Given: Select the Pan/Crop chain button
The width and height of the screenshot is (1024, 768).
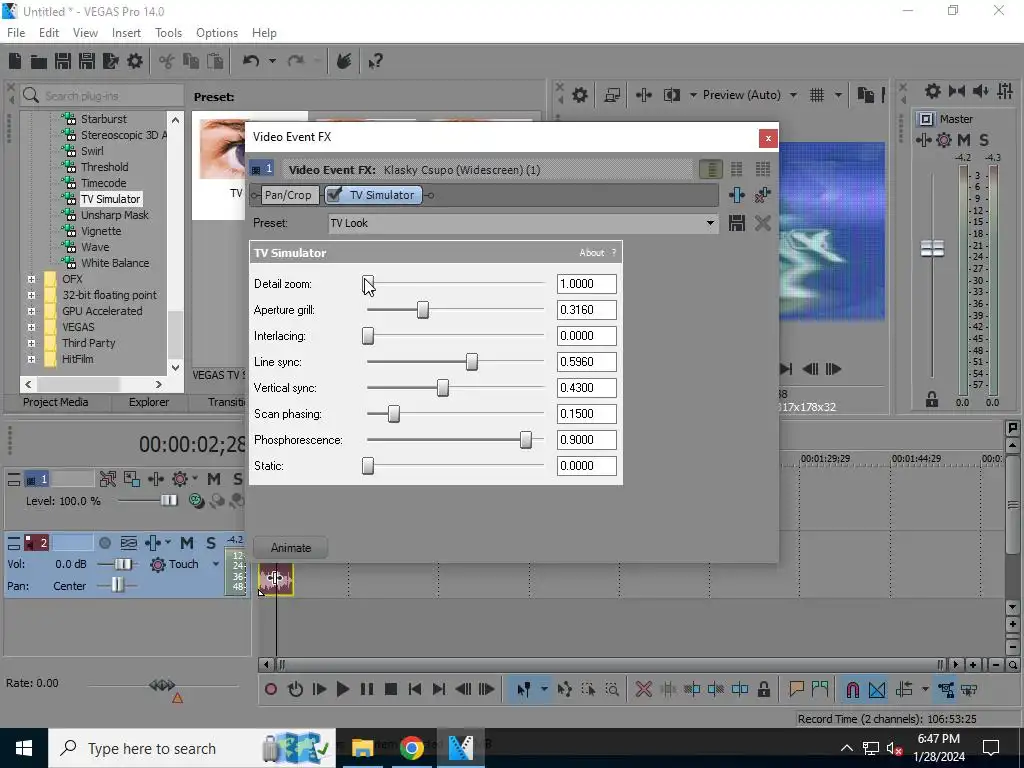Looking at the screenshot, I should click(x=288, y=195).
